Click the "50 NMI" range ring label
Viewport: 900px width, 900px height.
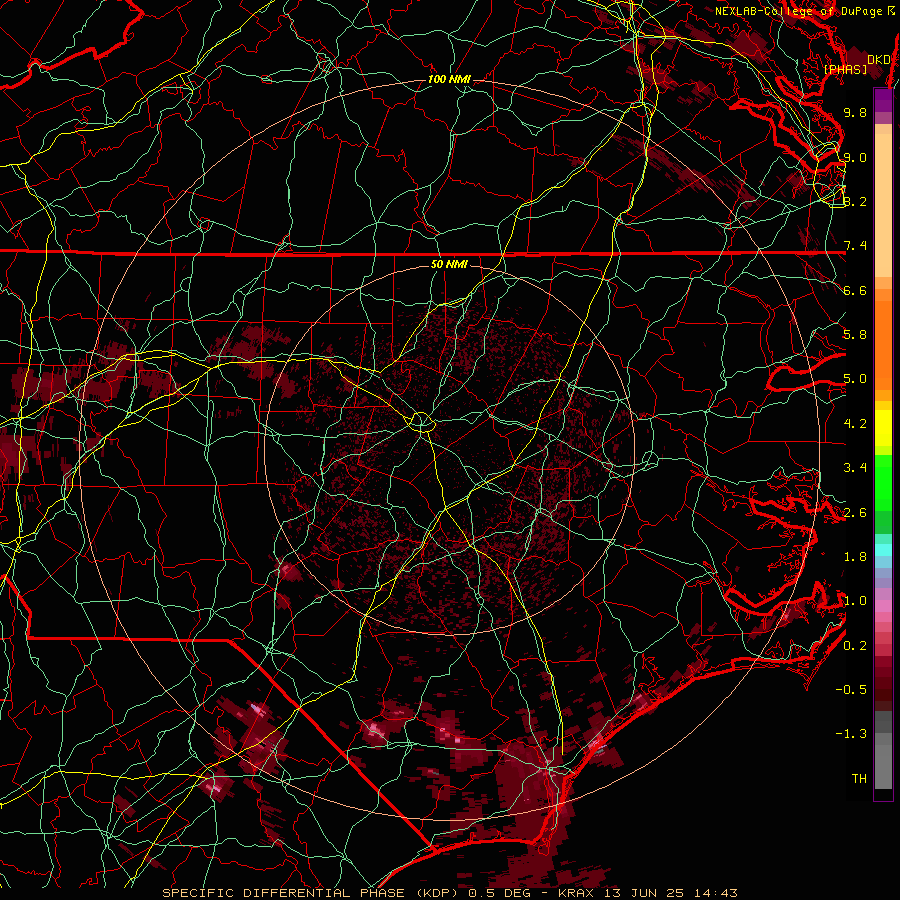[449, 265]
